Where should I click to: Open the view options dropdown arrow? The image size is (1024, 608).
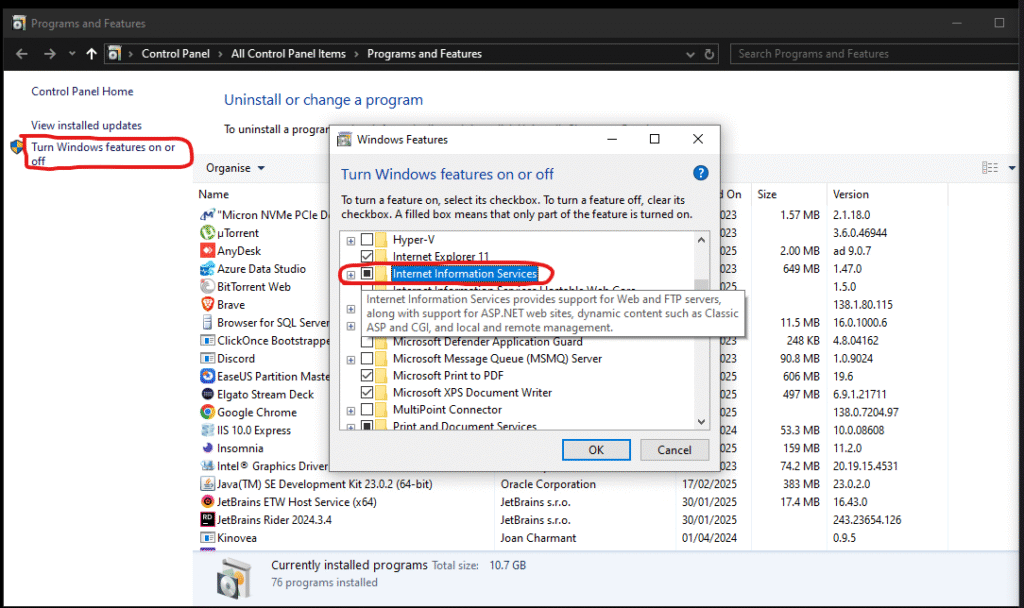1012,168
